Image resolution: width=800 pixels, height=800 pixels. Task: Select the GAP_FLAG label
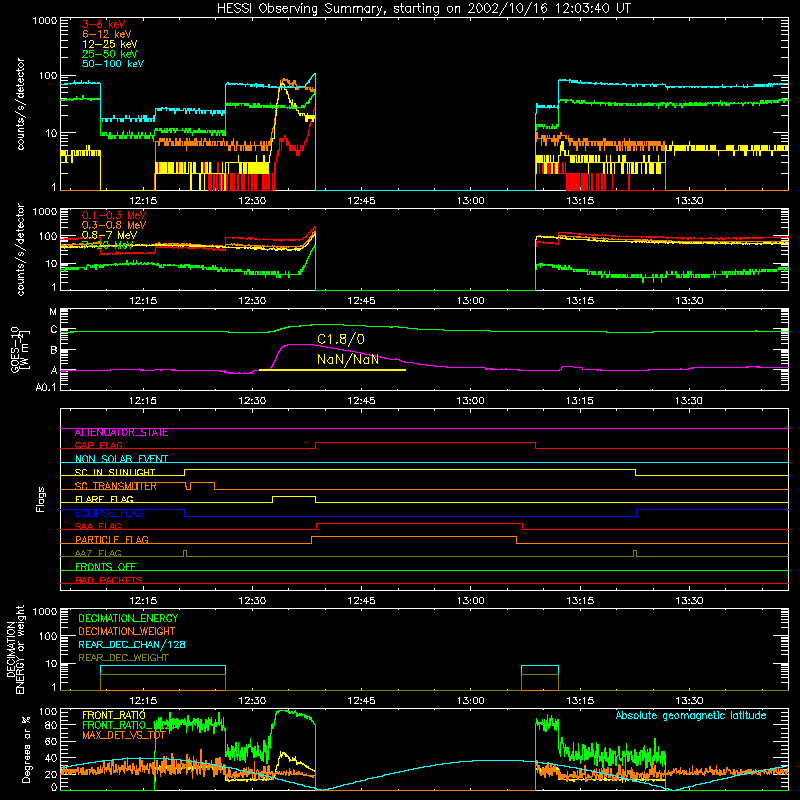point(98,445)
